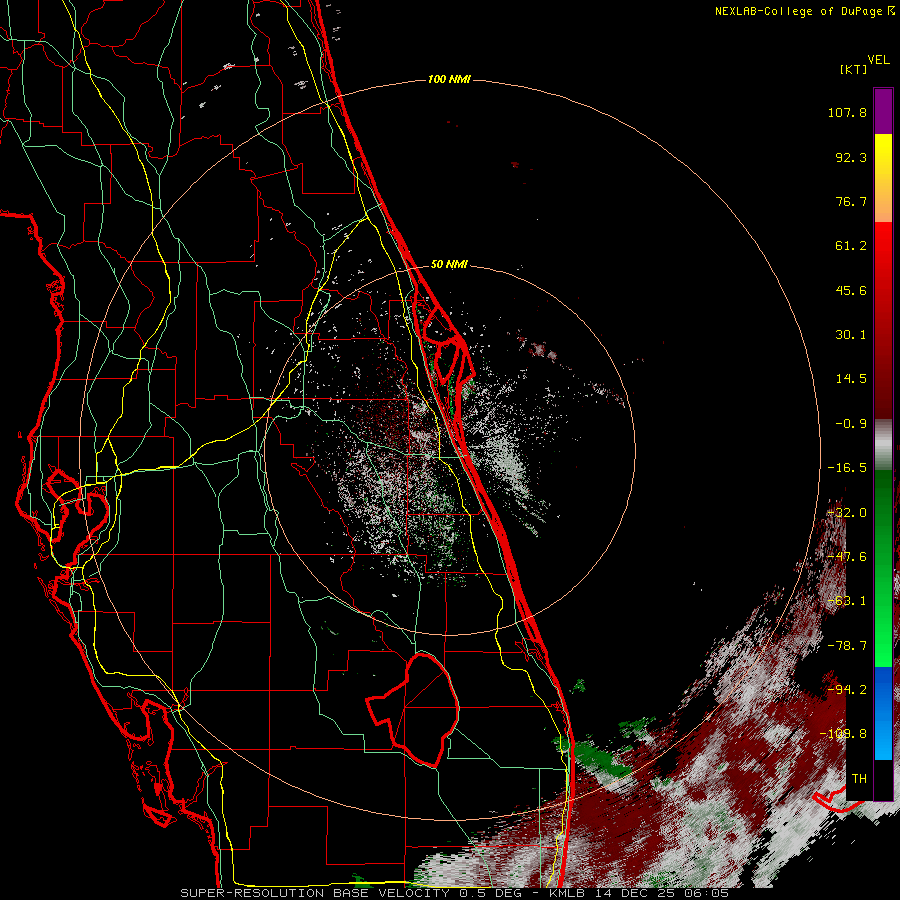This screenshot has width=900, height=900.
Task: Pick the purple segment of color bar
Action: click(883, 111)
